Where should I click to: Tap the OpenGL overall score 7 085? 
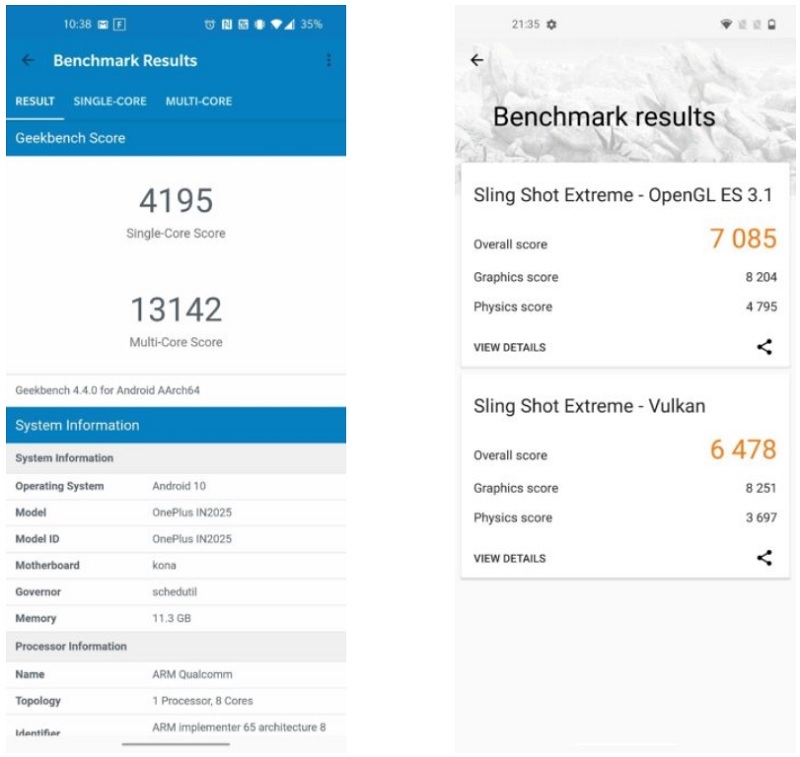tap(743, 239)
